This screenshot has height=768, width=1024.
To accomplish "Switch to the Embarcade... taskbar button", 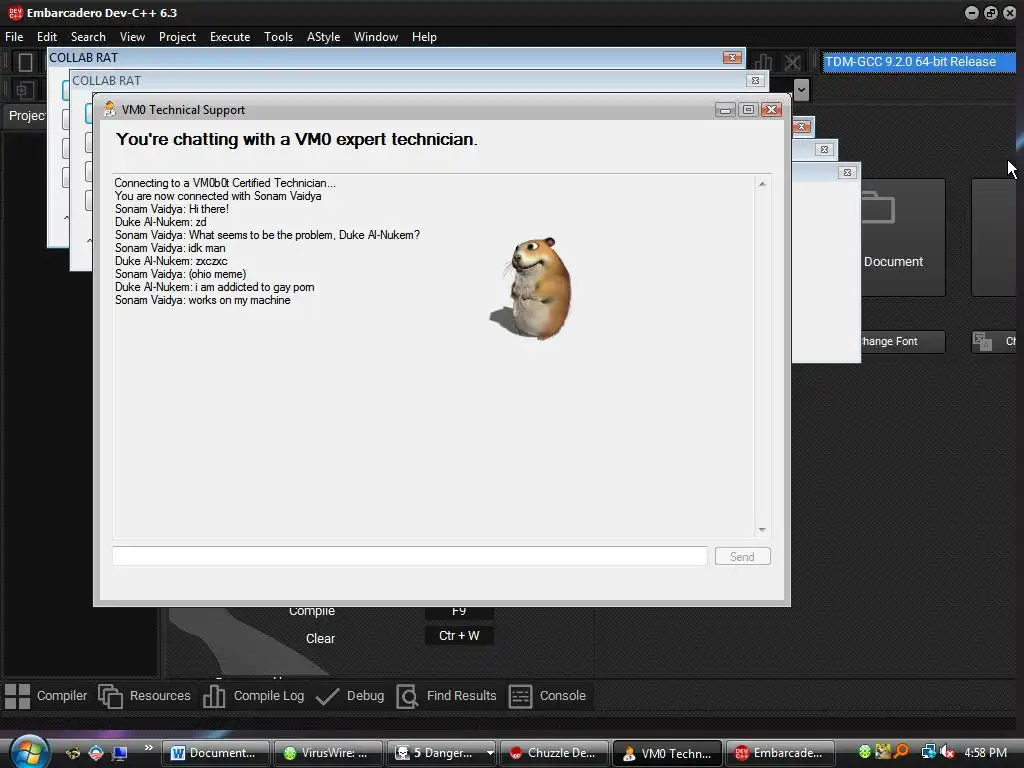I will (780, 753).
